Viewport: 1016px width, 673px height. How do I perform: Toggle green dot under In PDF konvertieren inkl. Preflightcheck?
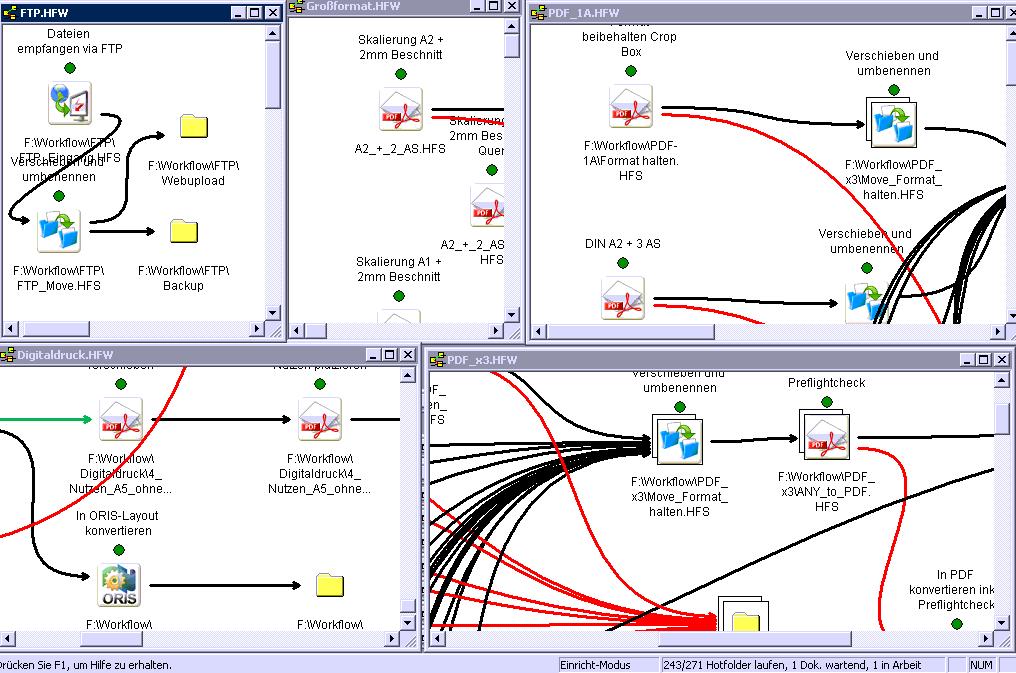point(956,624)
